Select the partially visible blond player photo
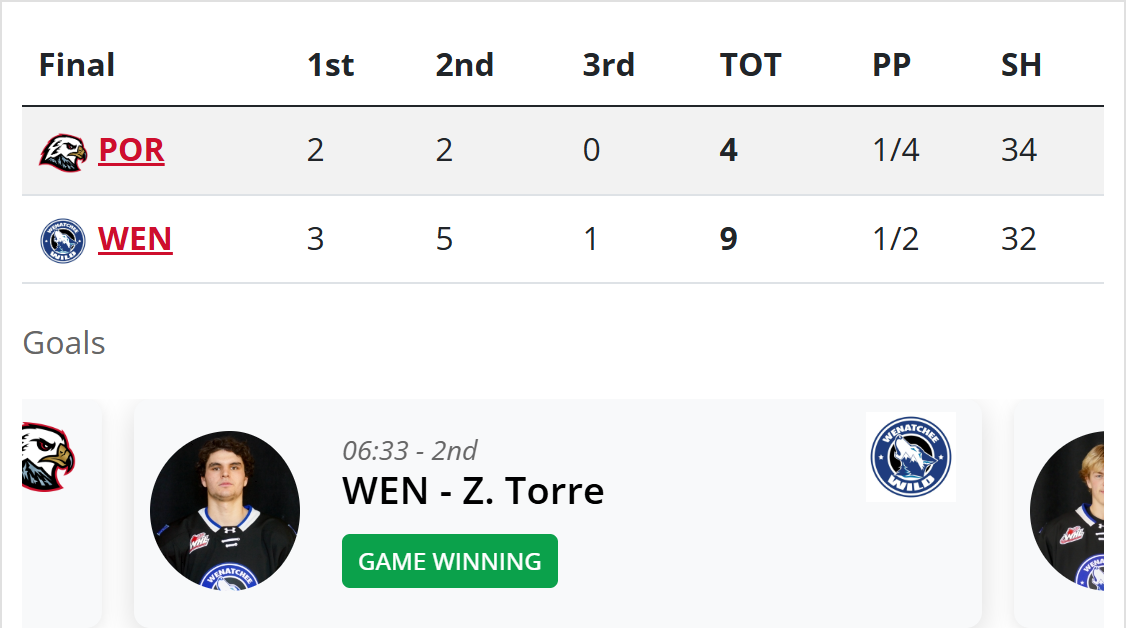1126x628 pixels. (1068, 510)
